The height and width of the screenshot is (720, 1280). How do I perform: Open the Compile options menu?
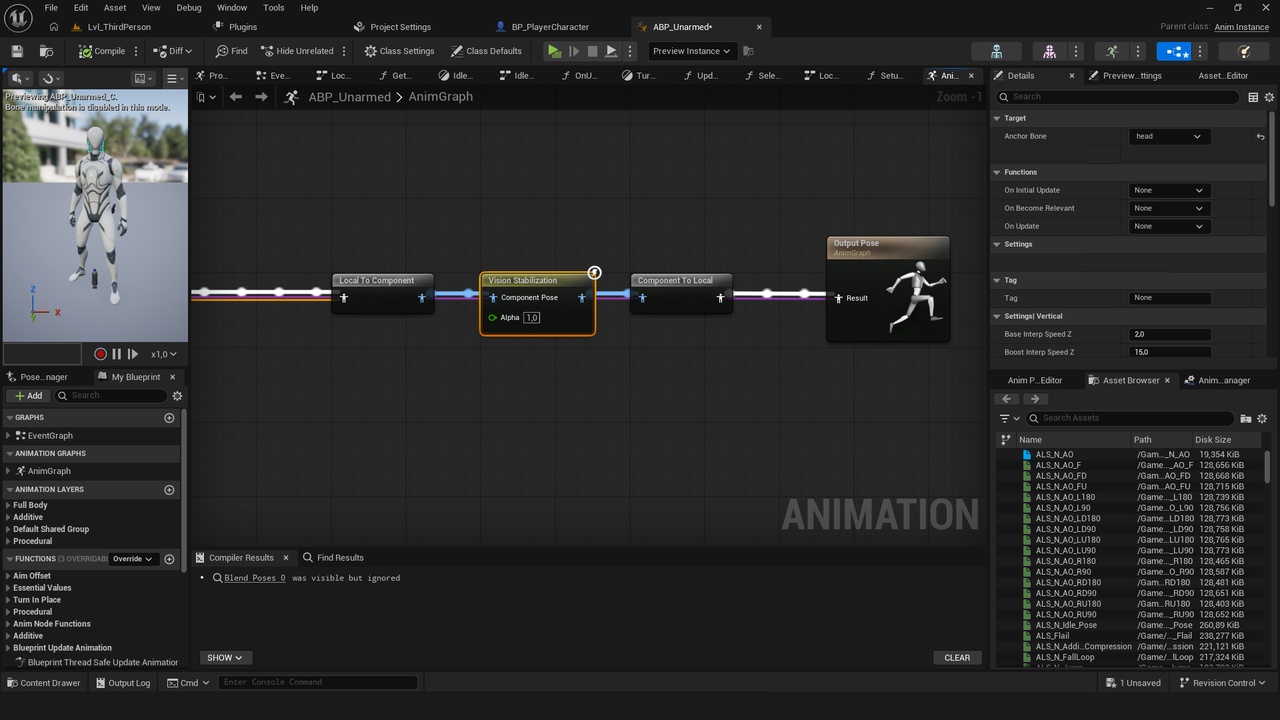point(139,51)
